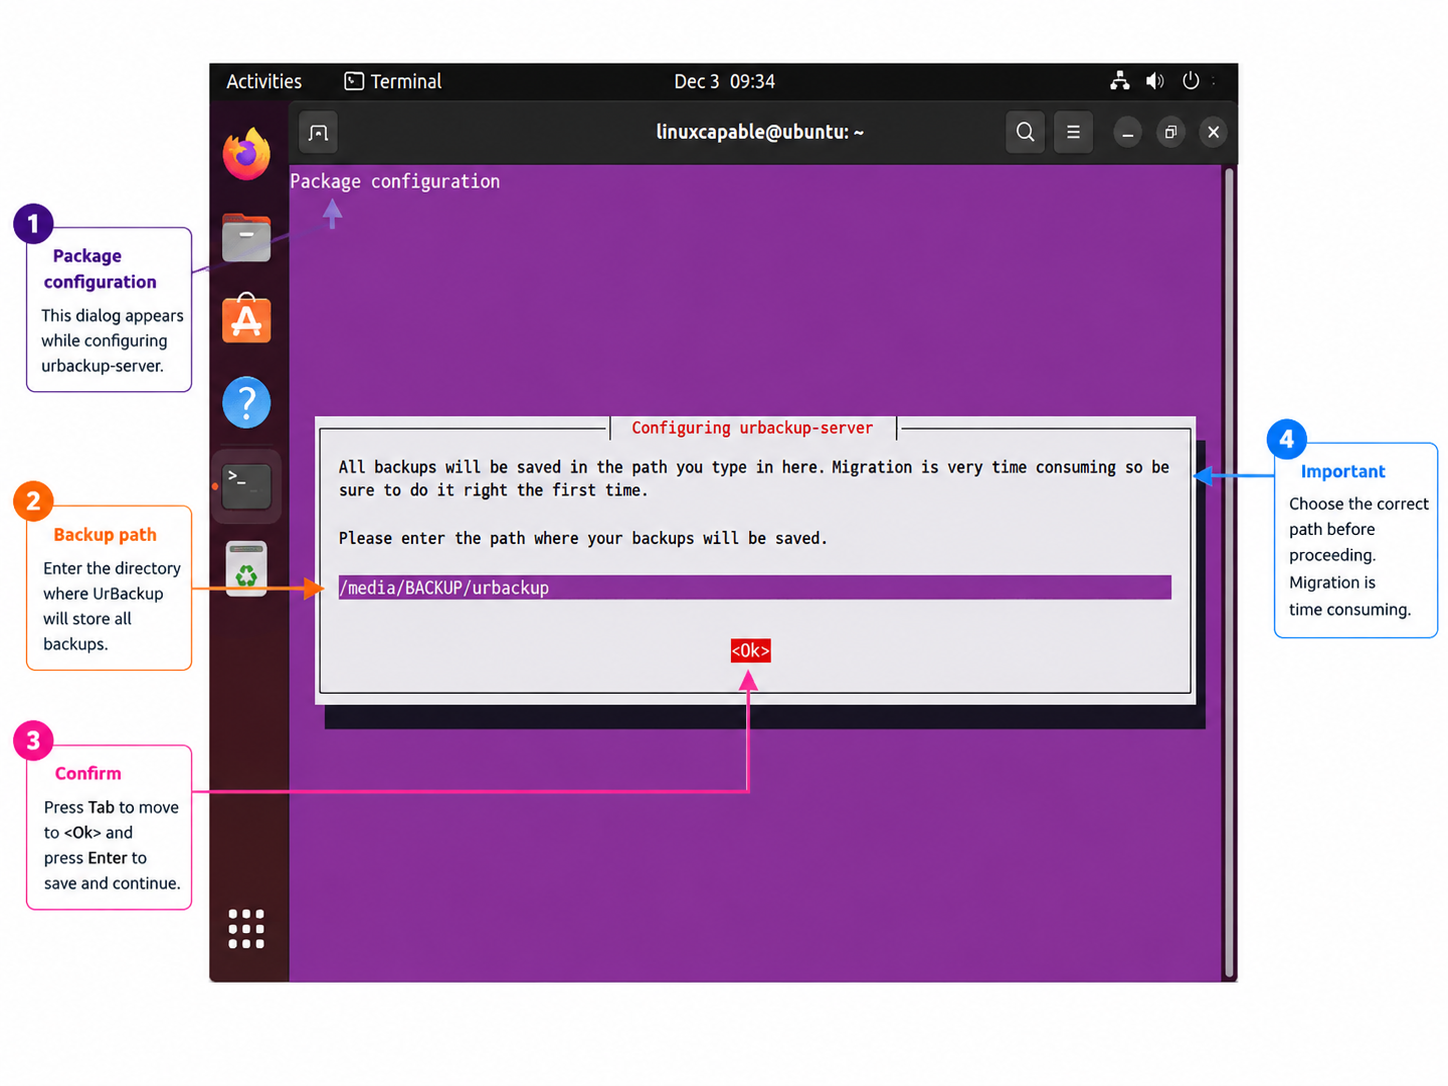Open the Trash icon in the dock
This screenshot has width=1448, height=1086.
click(246, 569)
